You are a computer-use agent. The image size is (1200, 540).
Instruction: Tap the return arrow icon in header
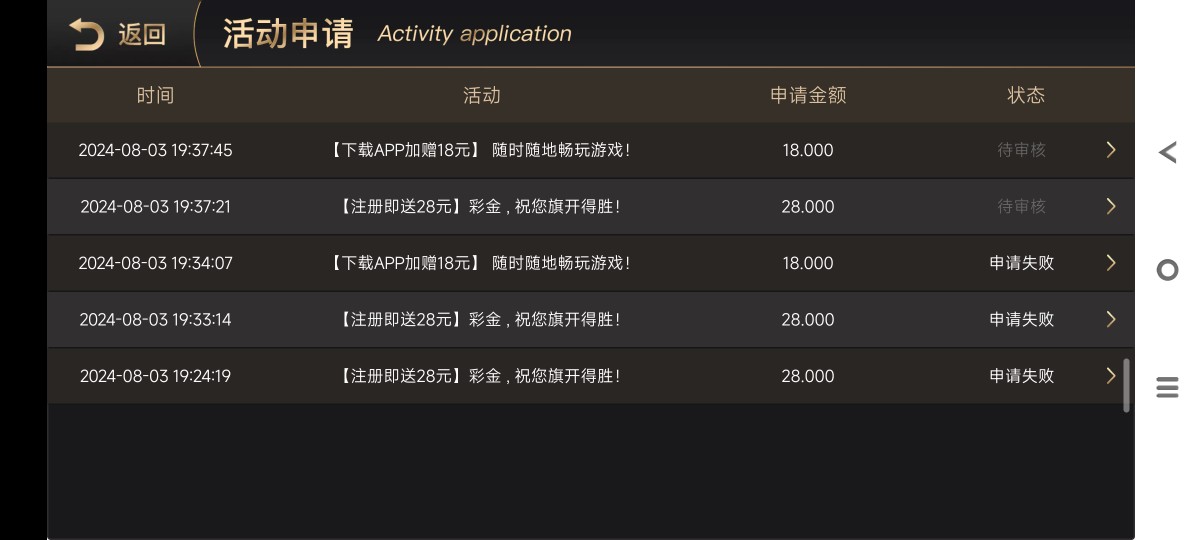point(86,35)
